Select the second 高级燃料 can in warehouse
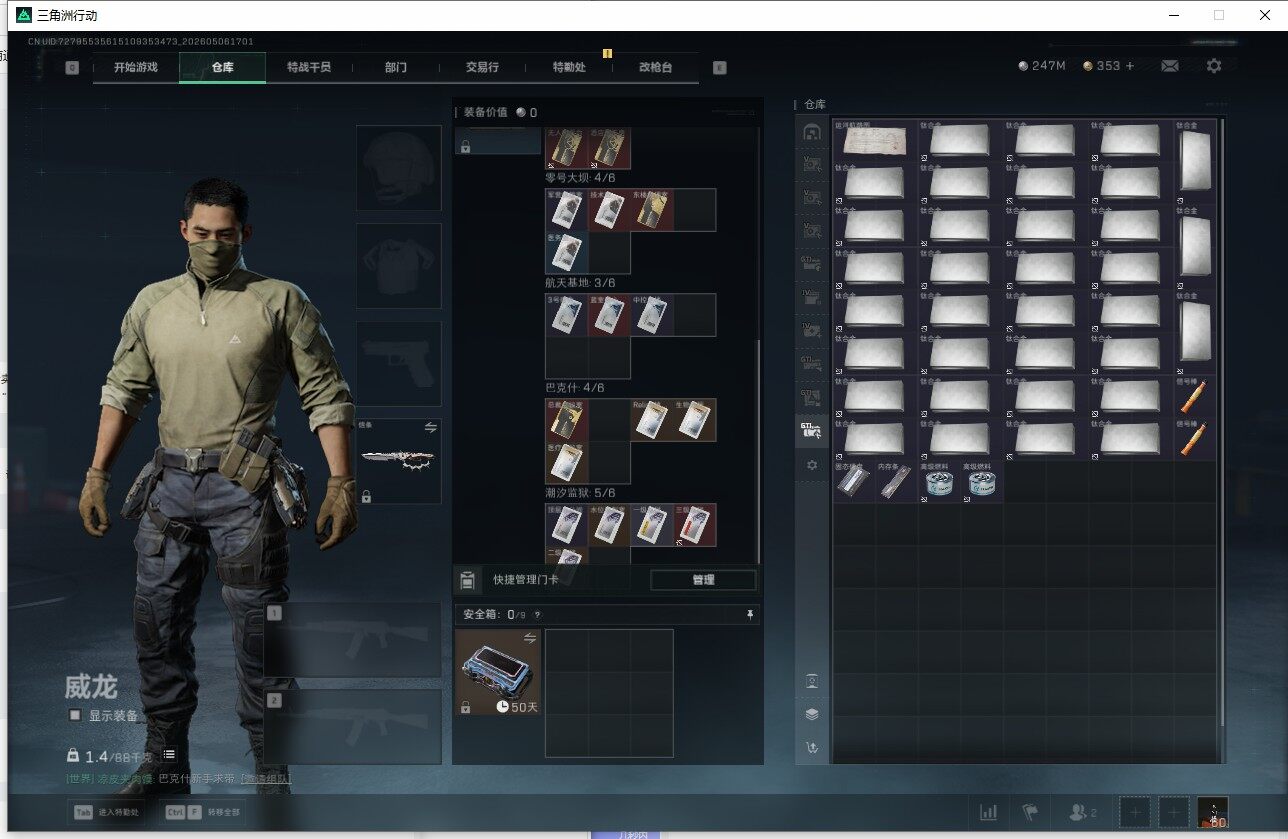 (982, 481)
